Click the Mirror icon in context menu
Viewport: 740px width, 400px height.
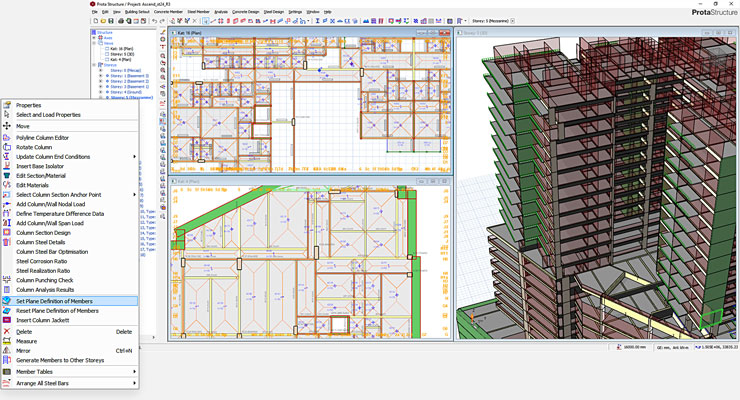[7, 350]
